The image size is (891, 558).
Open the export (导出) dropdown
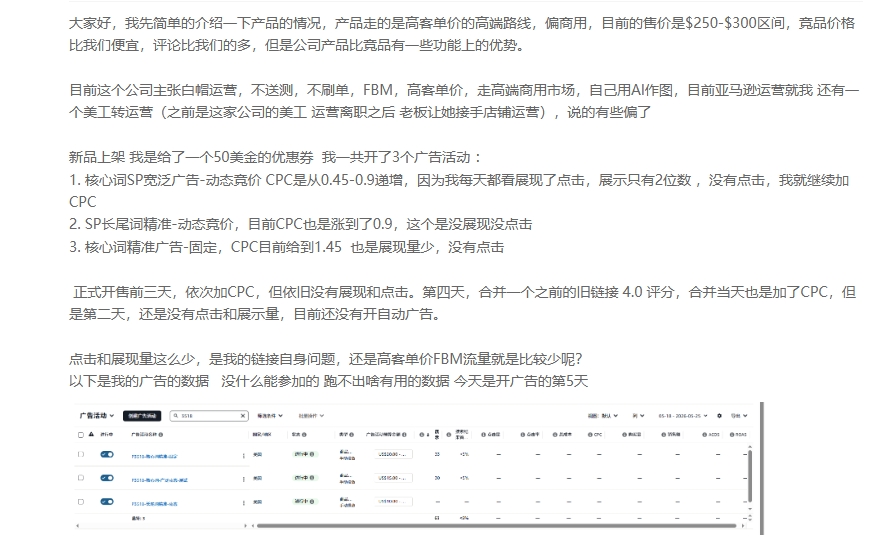[739, 416]
